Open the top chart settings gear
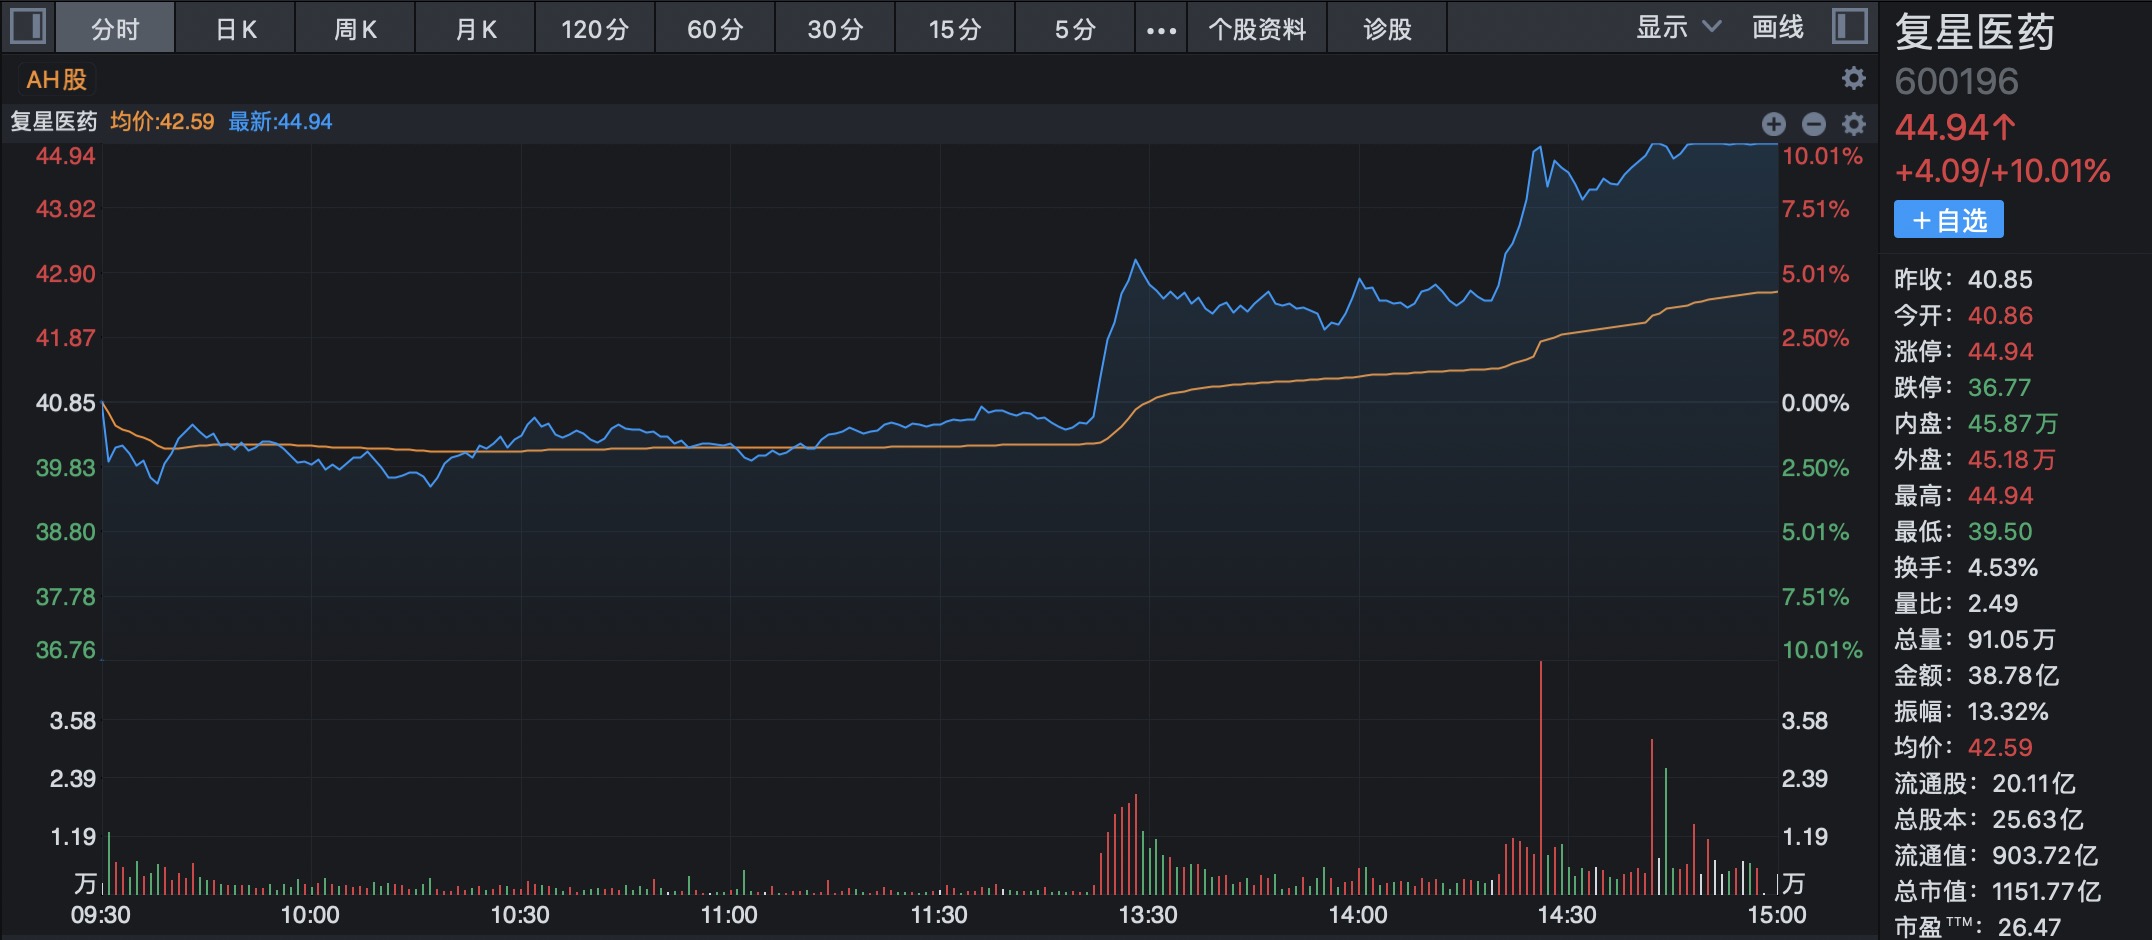2152x940 pixels. click(1854, 78)
